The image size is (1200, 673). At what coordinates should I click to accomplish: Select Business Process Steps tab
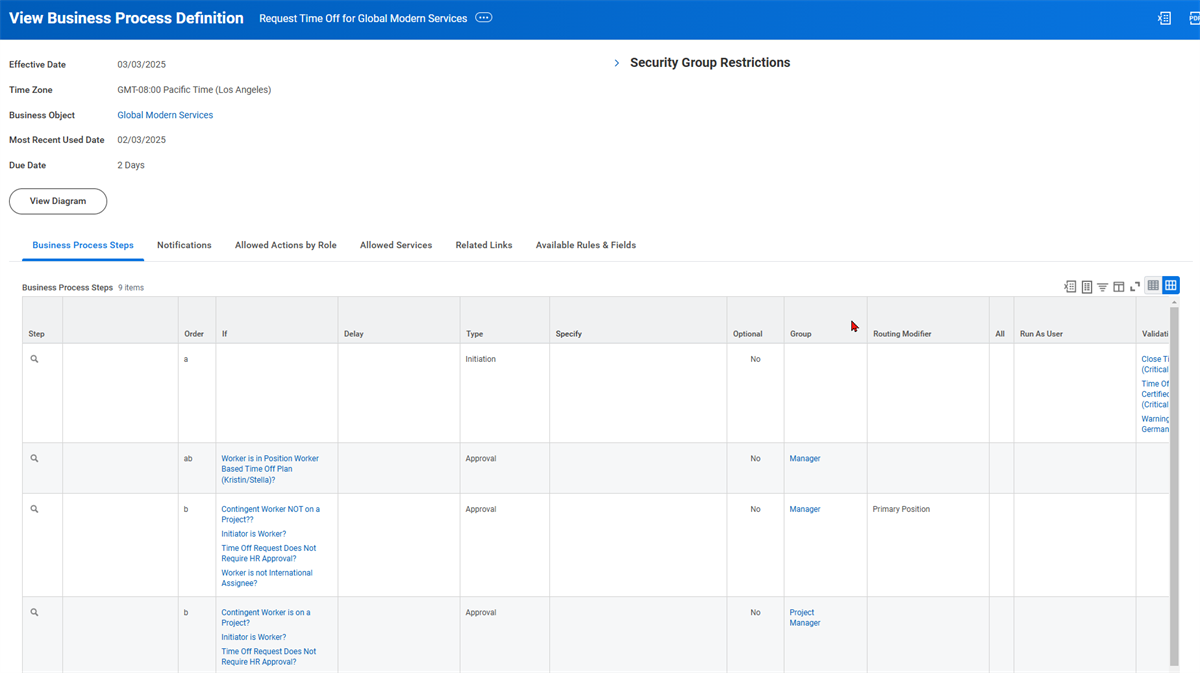(x=83, y=245)
